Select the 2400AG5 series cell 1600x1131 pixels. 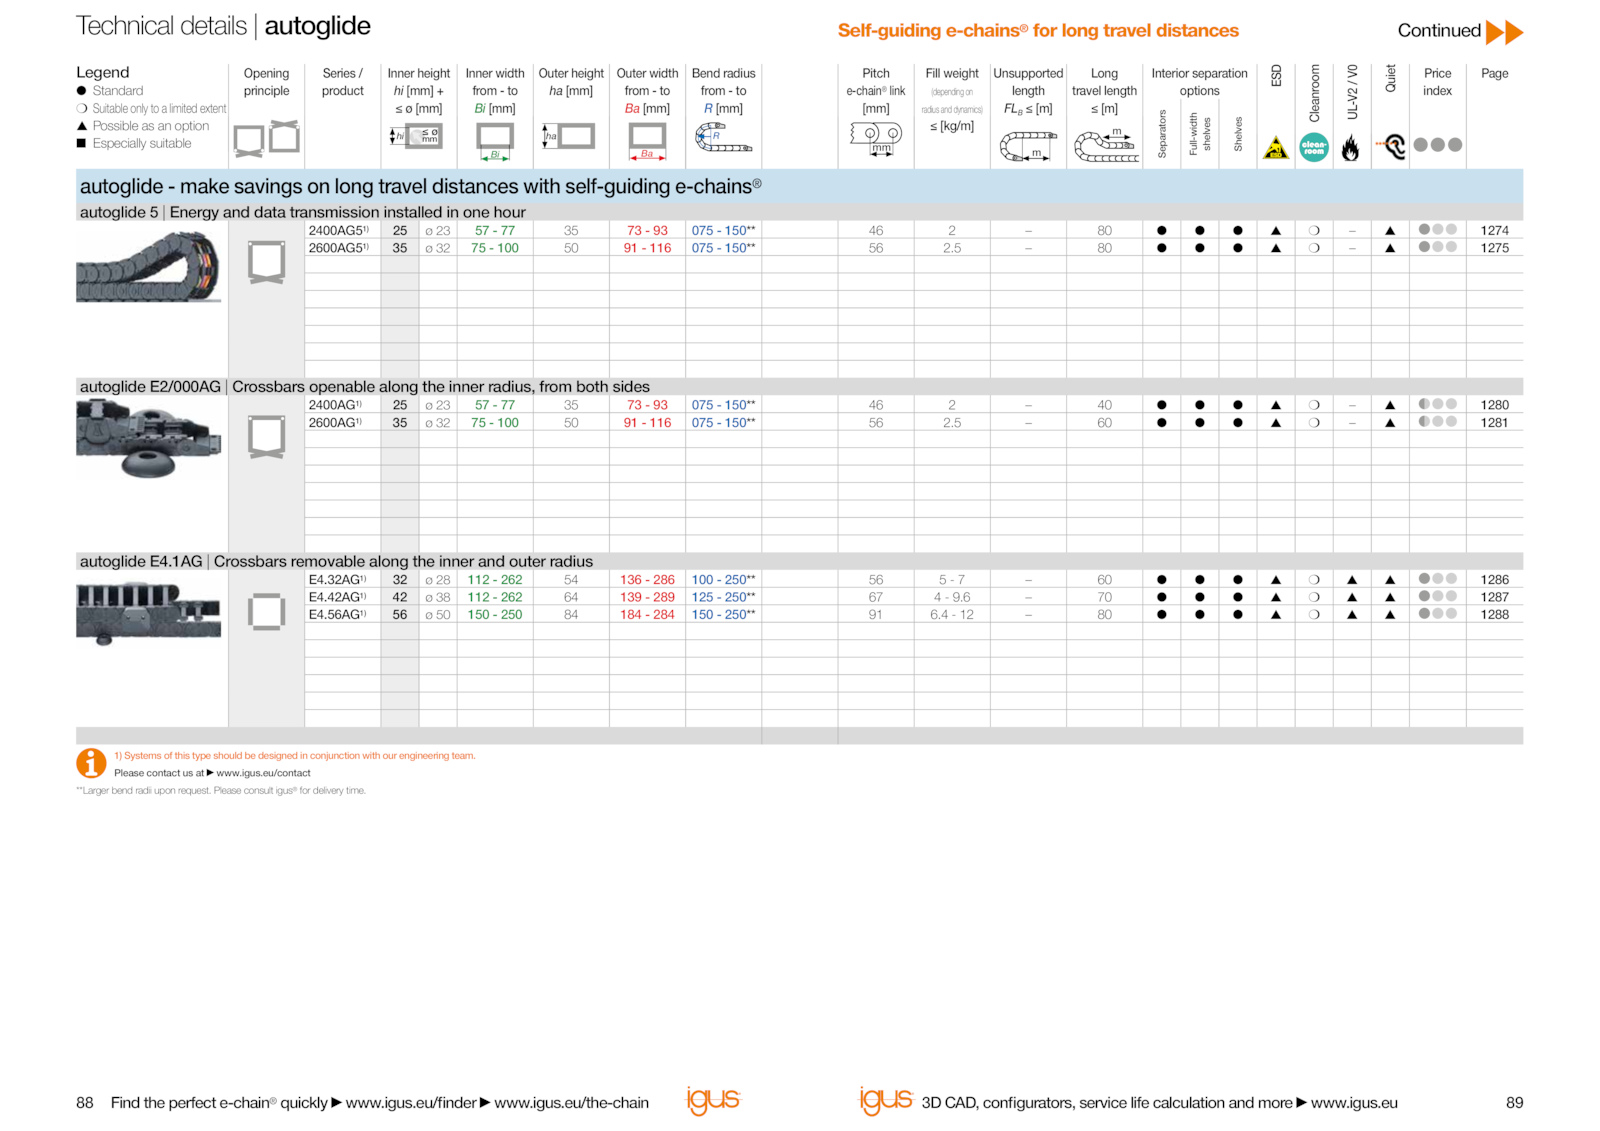pyautogui.click(x=338, y=231)
